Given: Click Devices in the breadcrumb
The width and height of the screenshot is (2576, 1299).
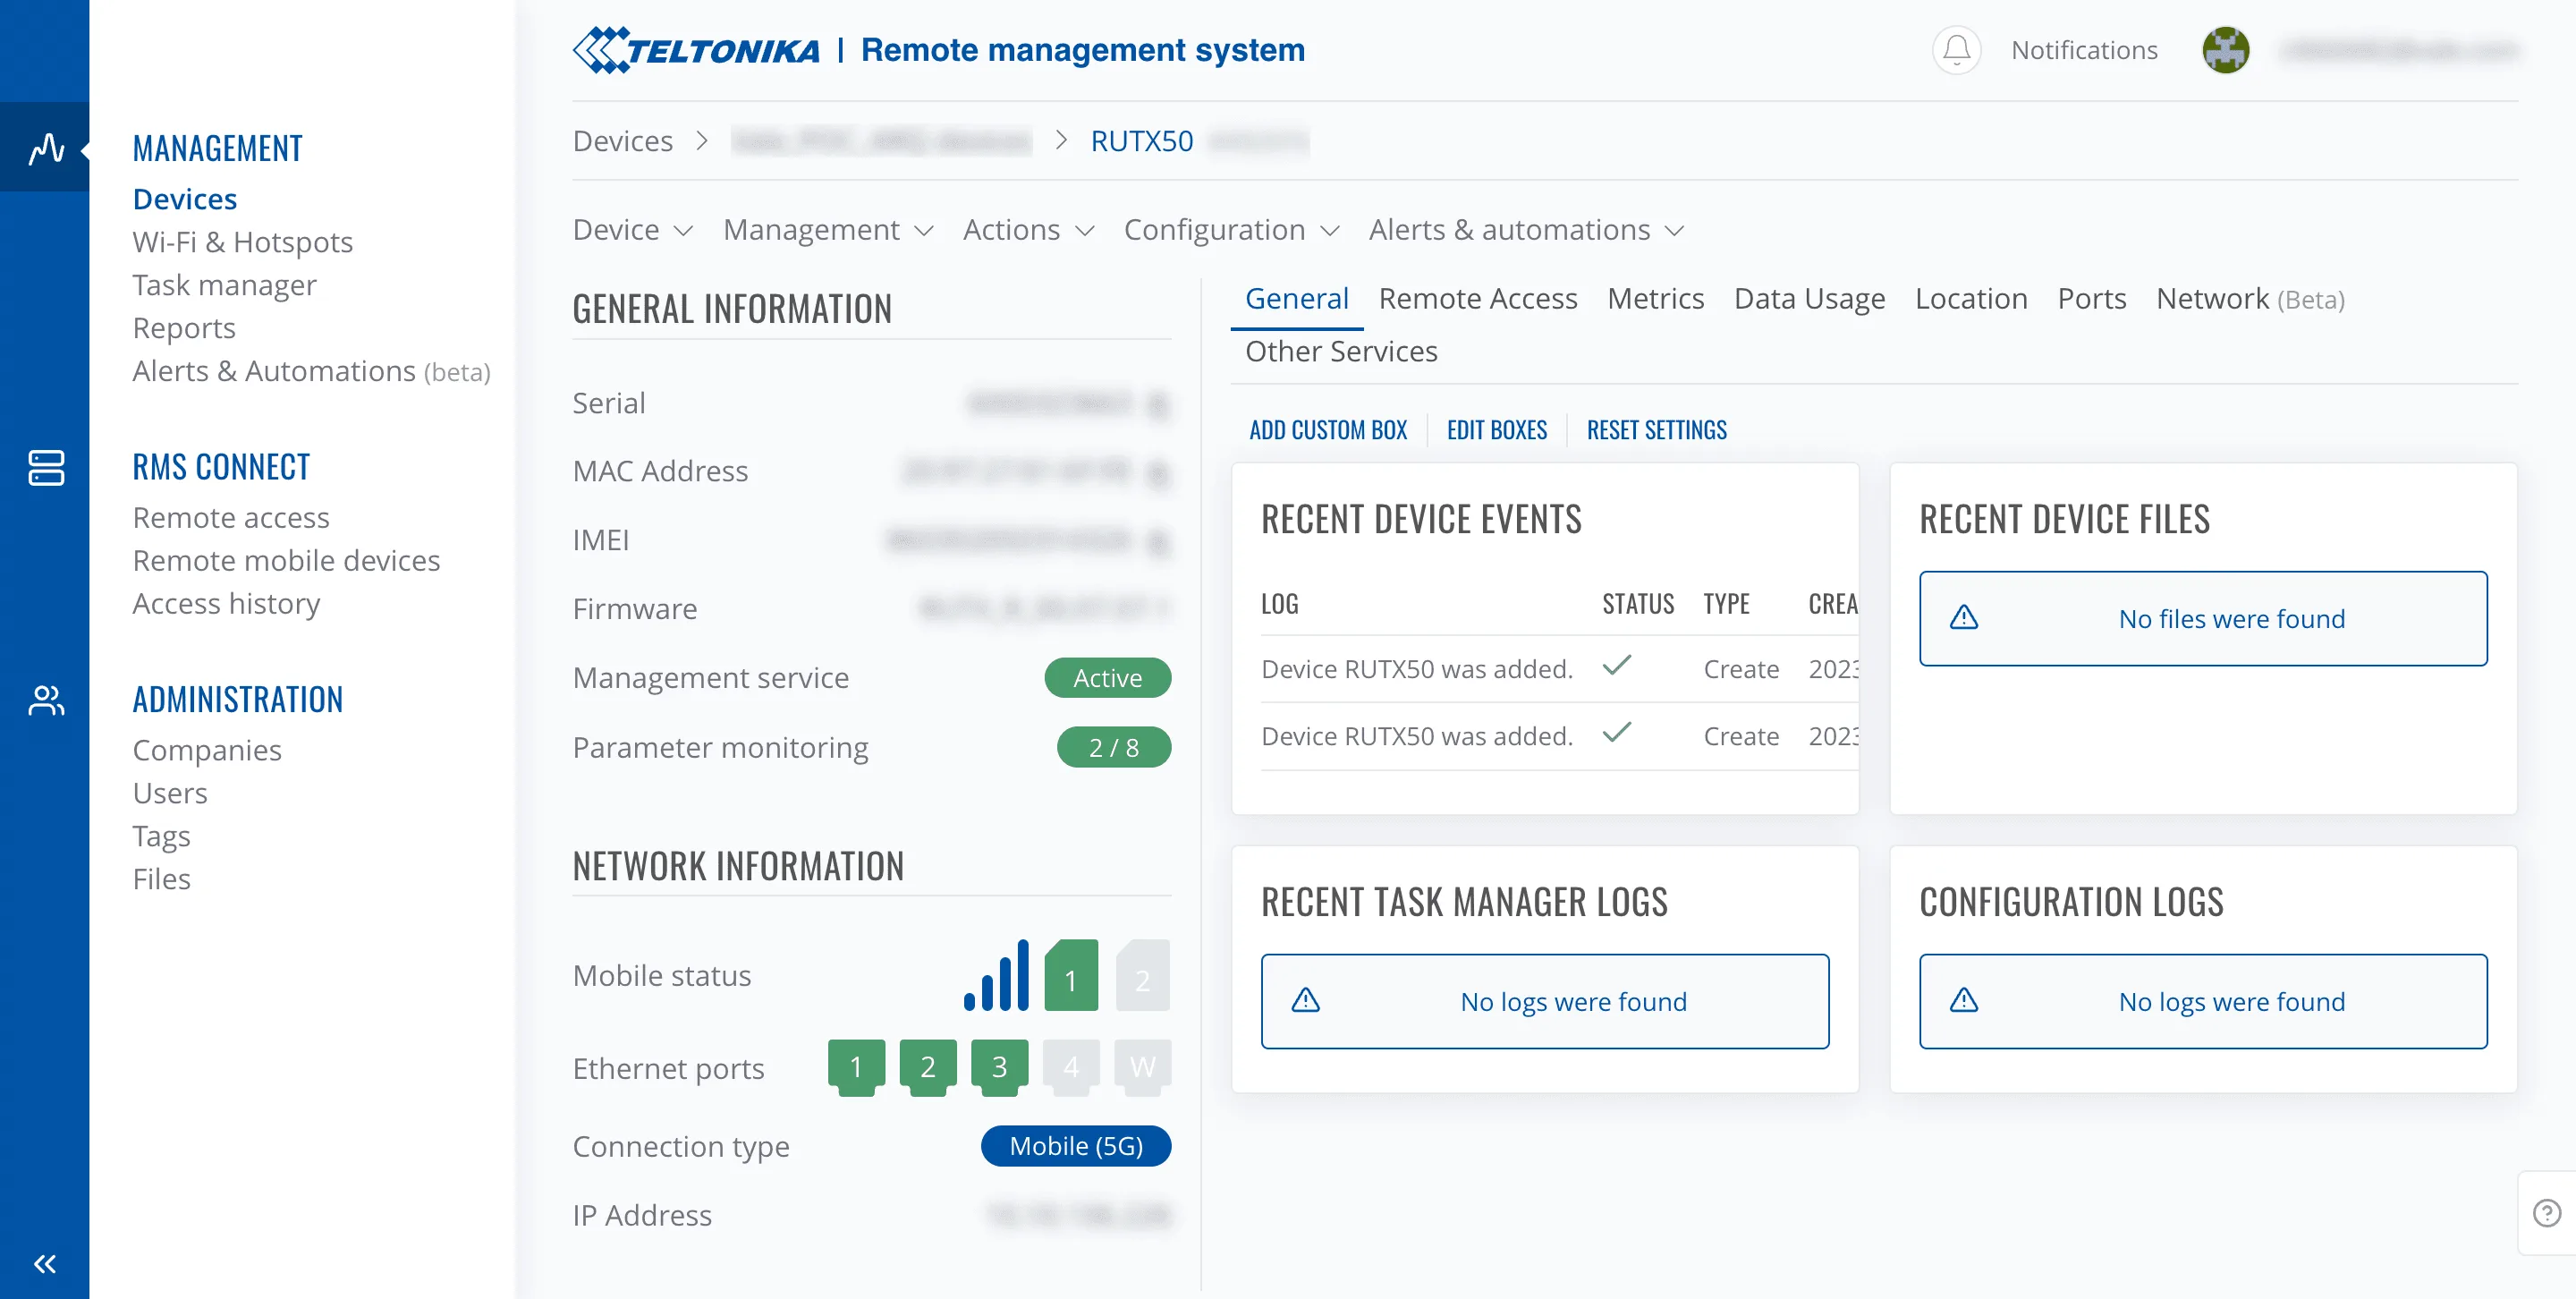Looking at the screenshot, I should click(x=623, y=141).
